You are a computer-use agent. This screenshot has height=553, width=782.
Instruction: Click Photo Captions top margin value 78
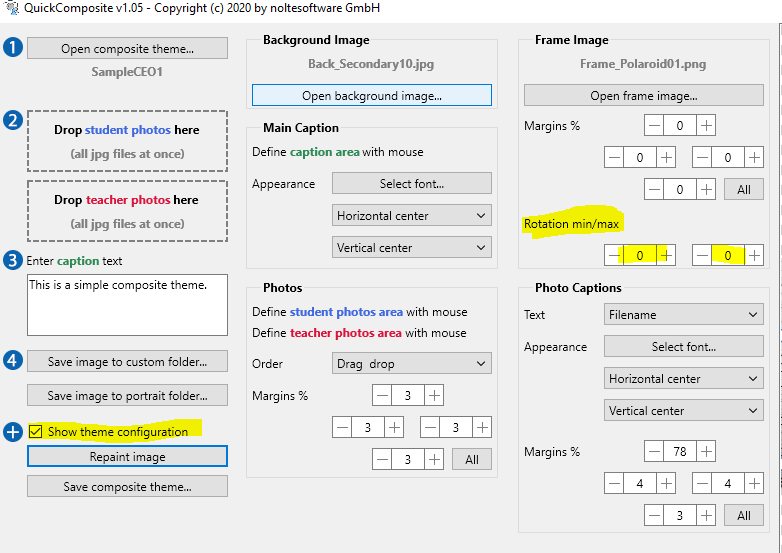tap(680, 451)
